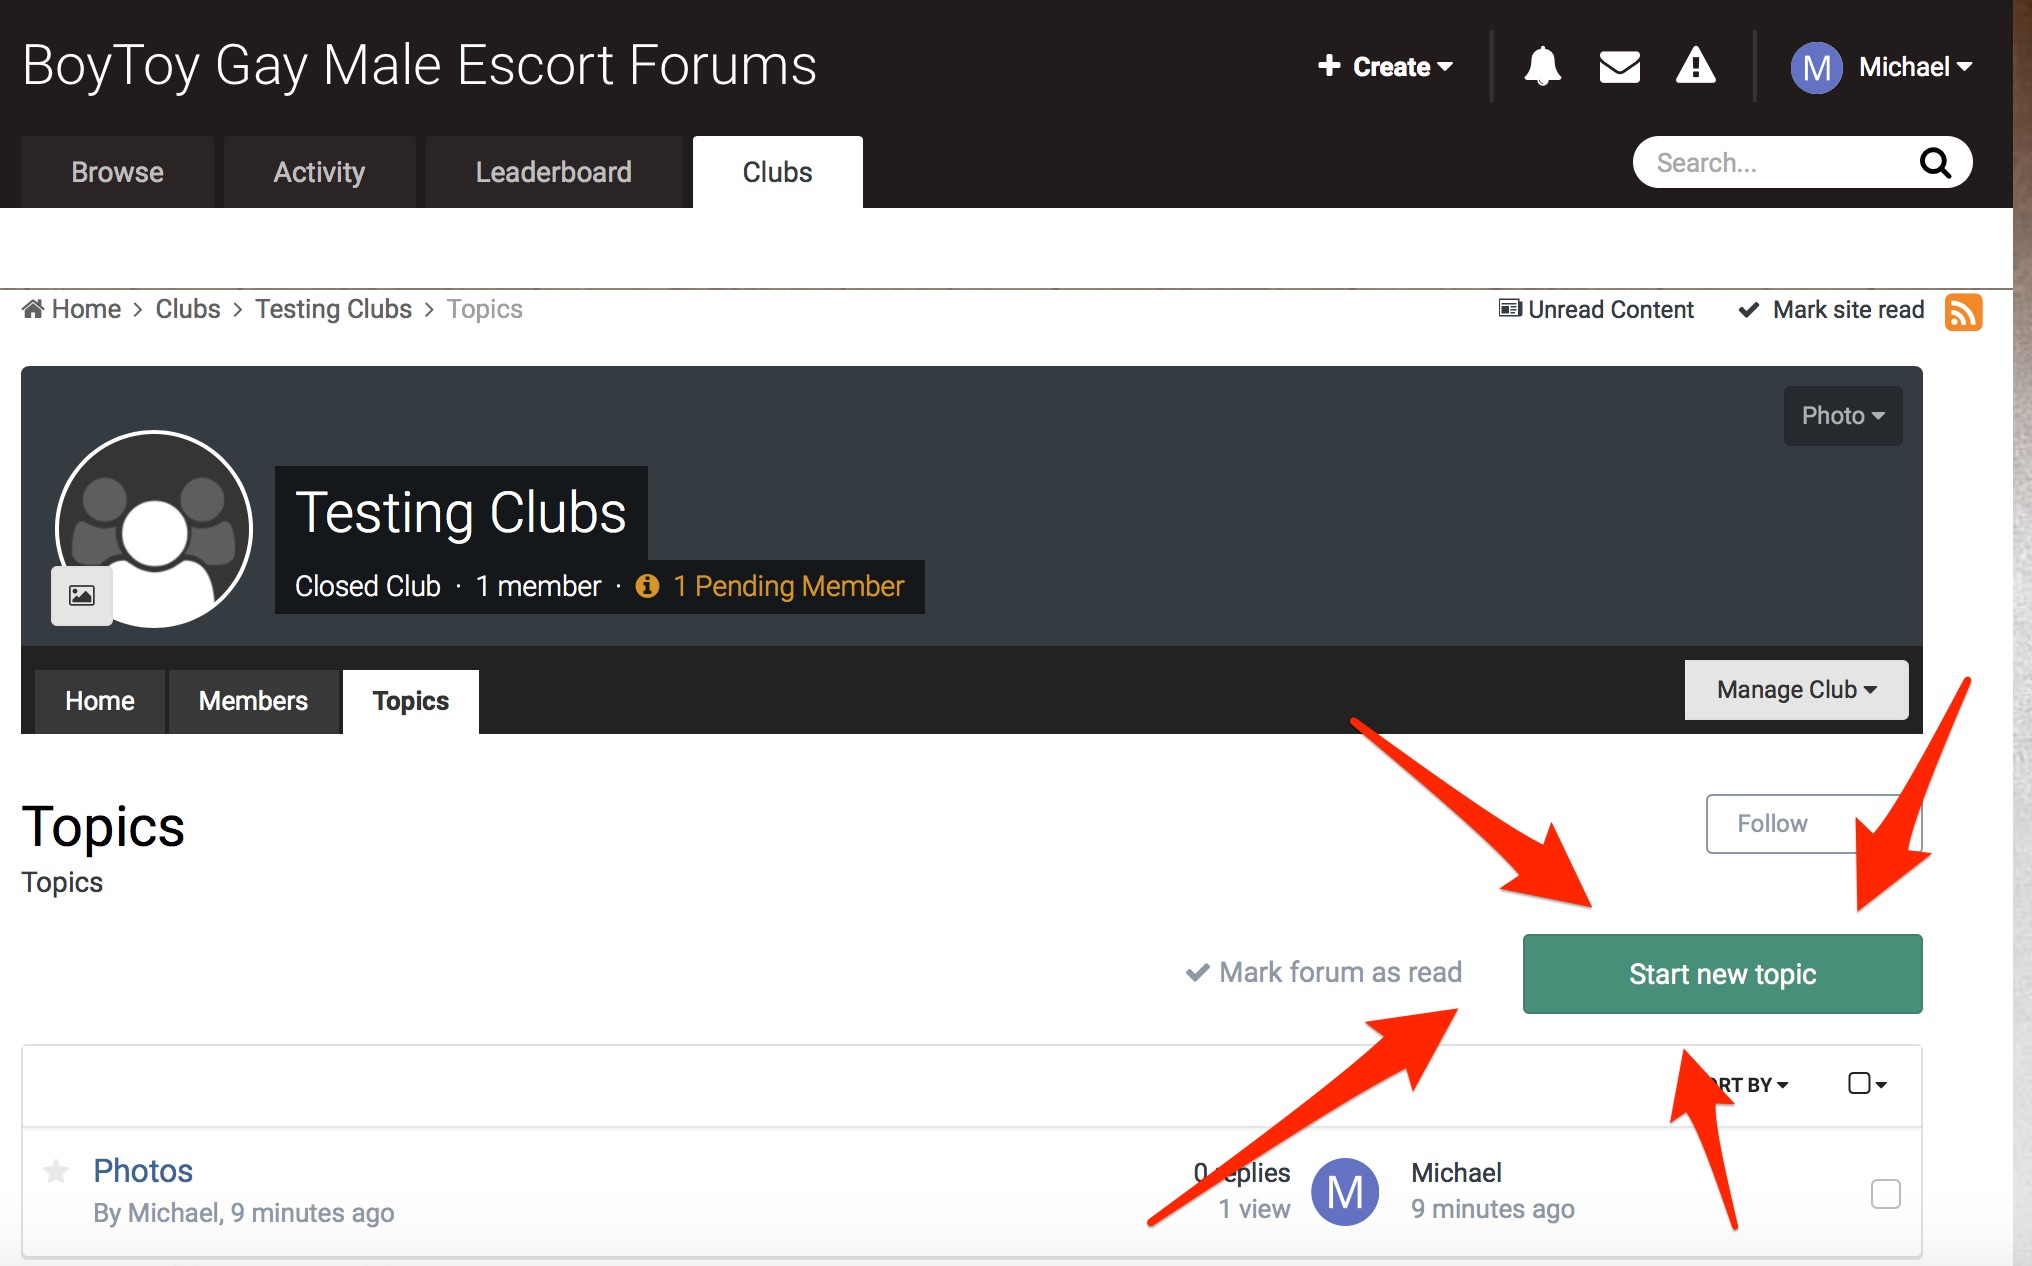Switch to the Leaderboard tab
The height and width of the screenshot is (1266, 2032).
click(x=553, y=172)
